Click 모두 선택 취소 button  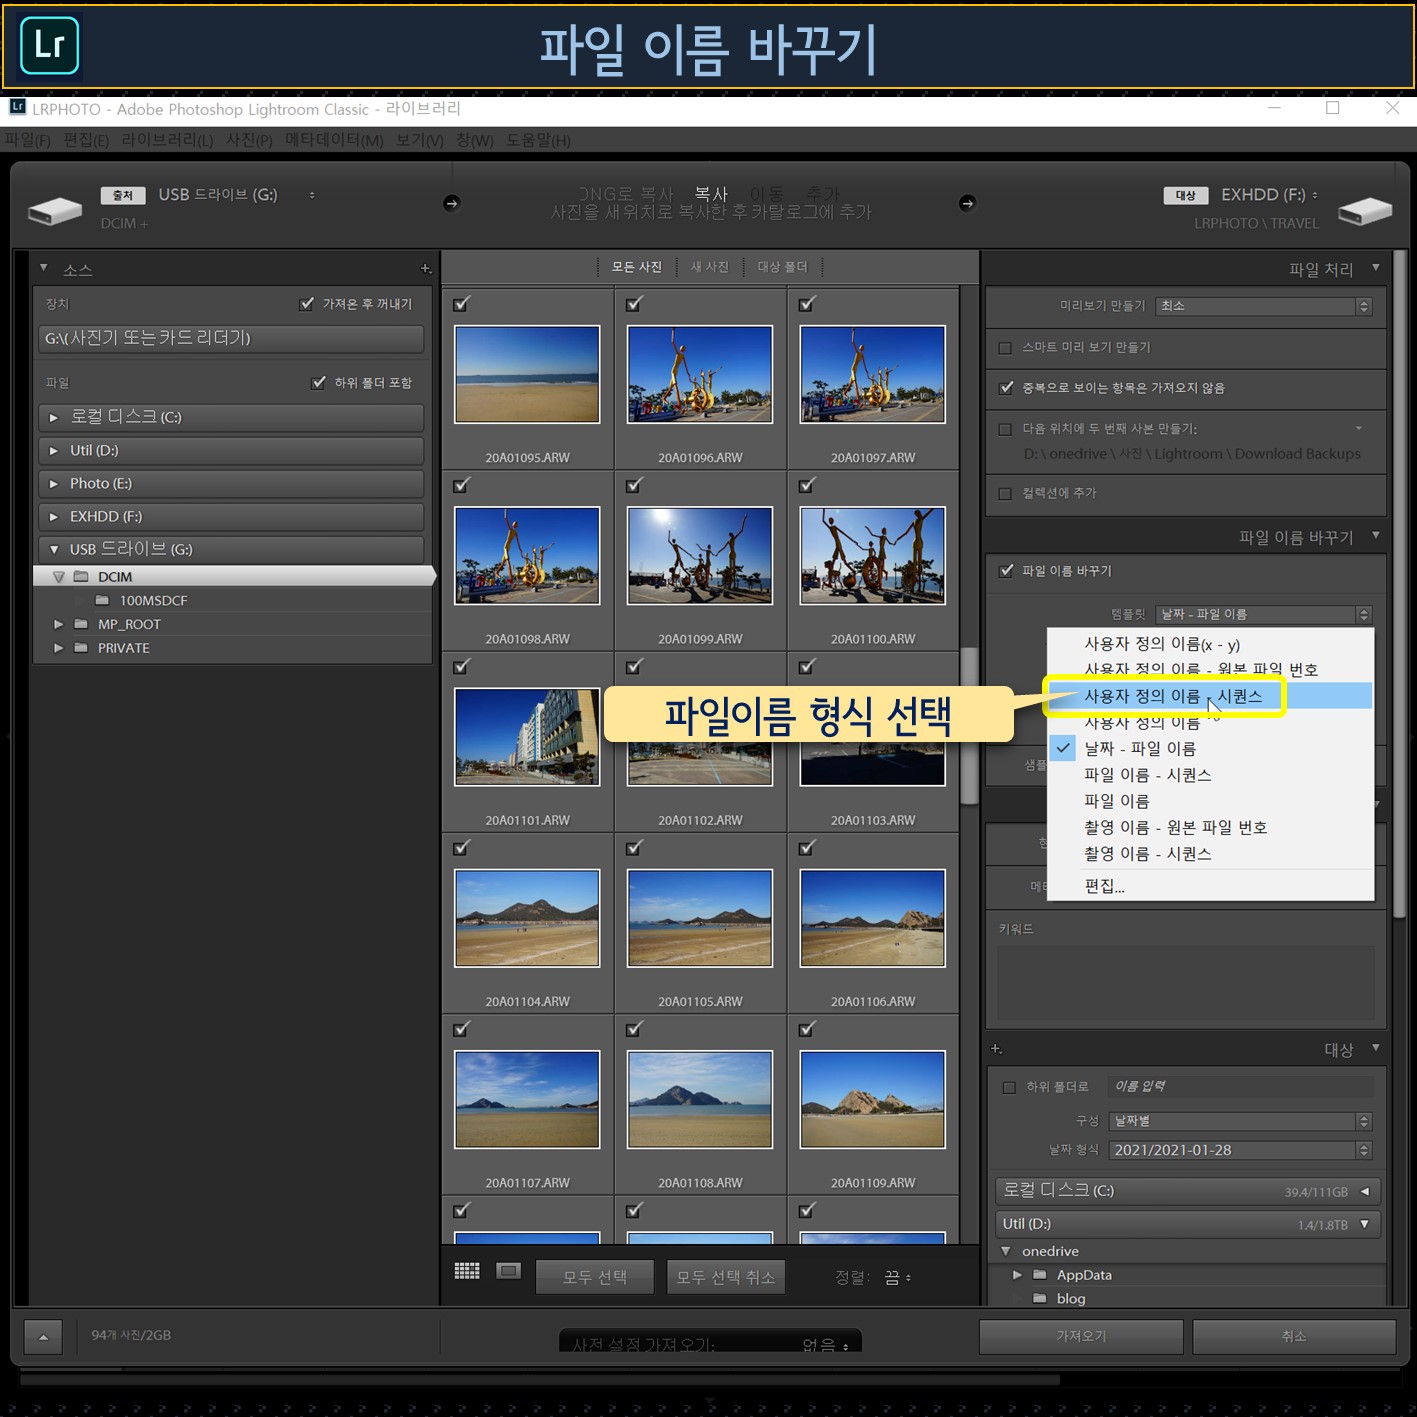pos(726,1277)
